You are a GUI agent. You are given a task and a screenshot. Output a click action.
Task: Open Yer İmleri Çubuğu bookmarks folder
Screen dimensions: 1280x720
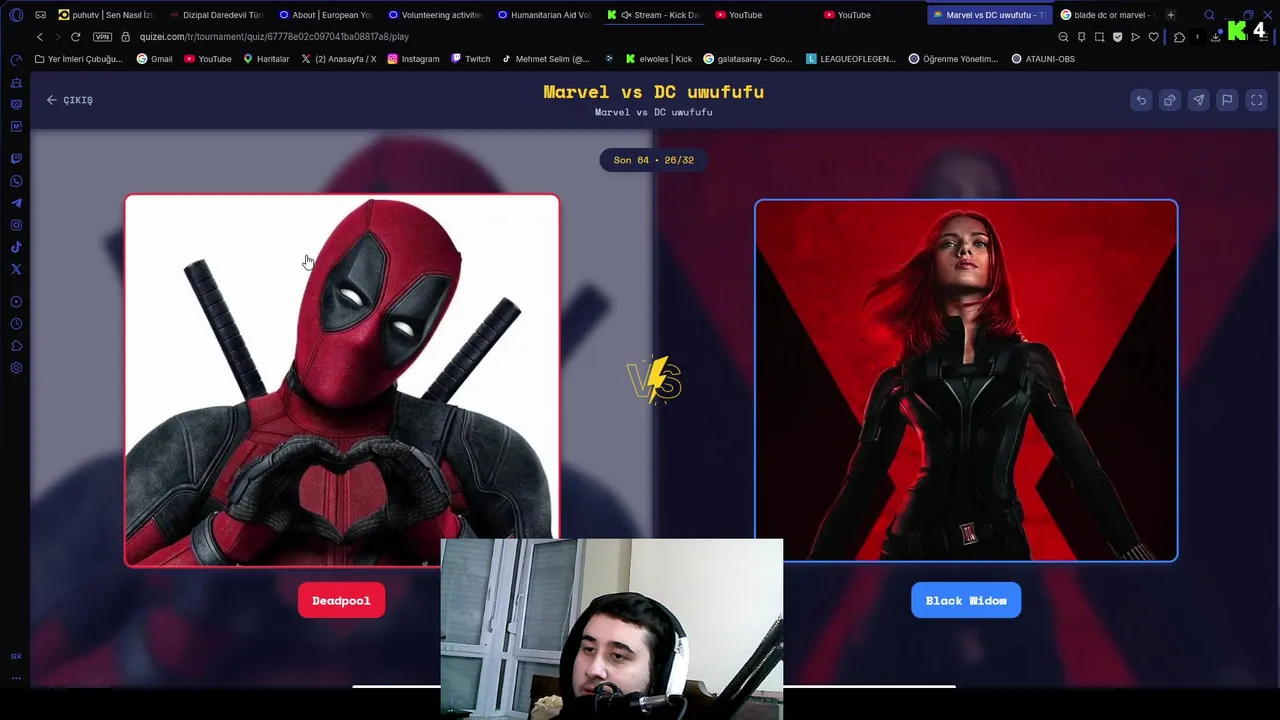point(78,59)
